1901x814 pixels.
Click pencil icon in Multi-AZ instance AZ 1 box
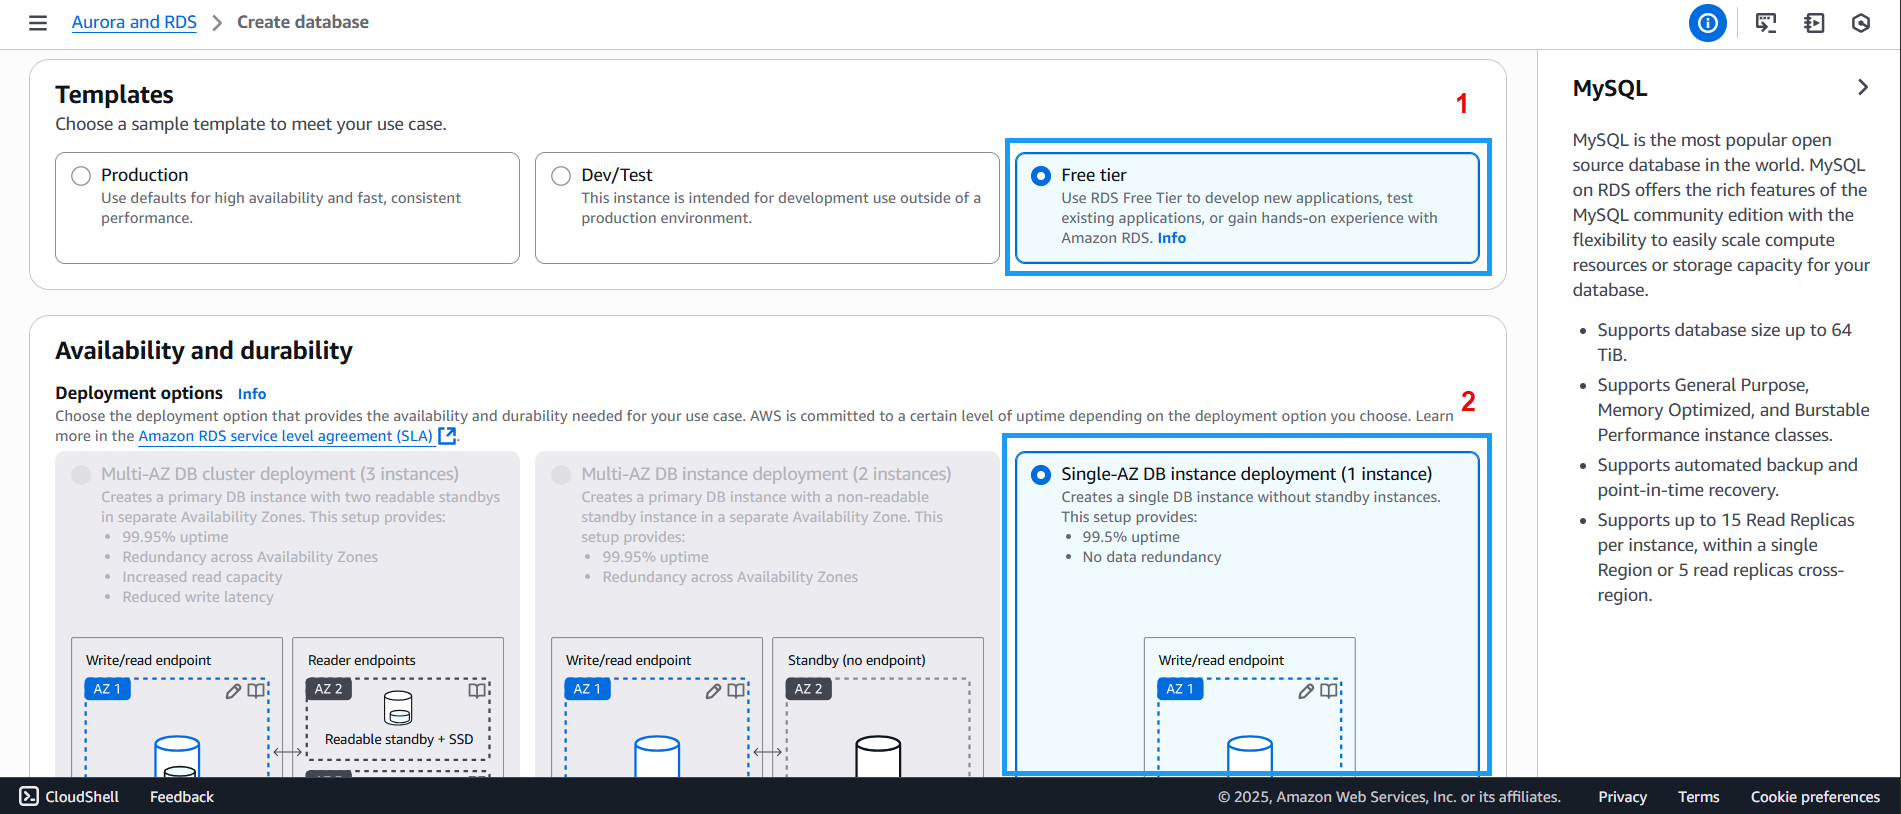point(713,691)
